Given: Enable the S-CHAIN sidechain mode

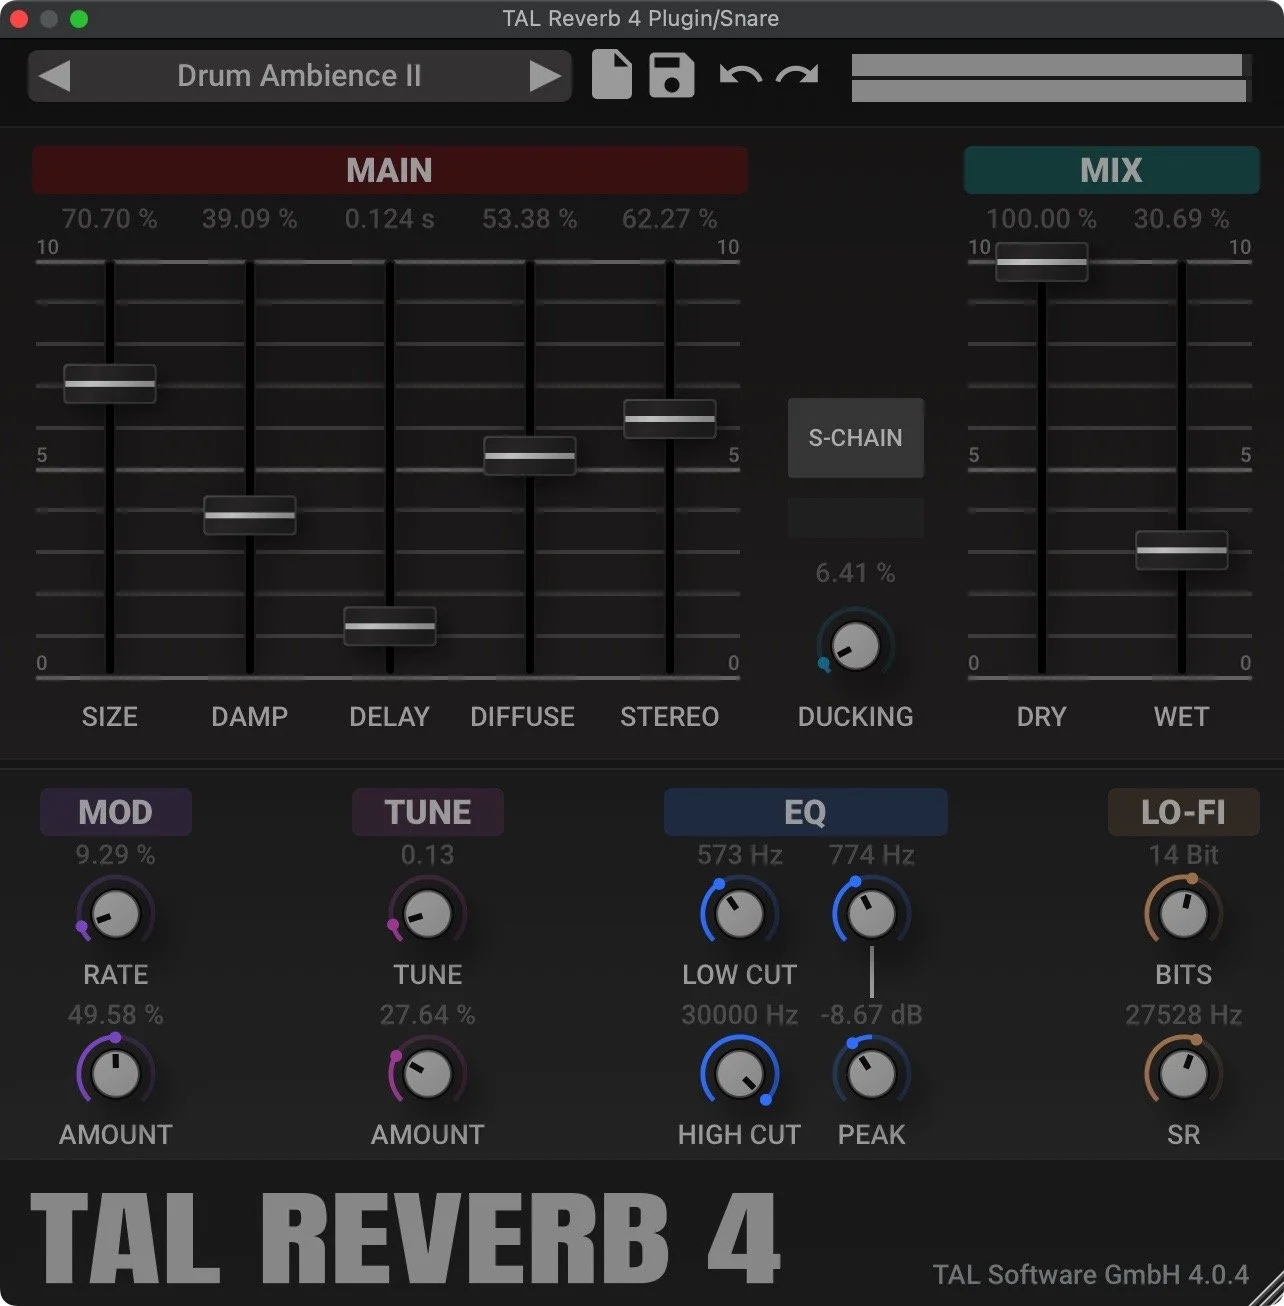Looking at the screenshot, I should coord(855,438).
